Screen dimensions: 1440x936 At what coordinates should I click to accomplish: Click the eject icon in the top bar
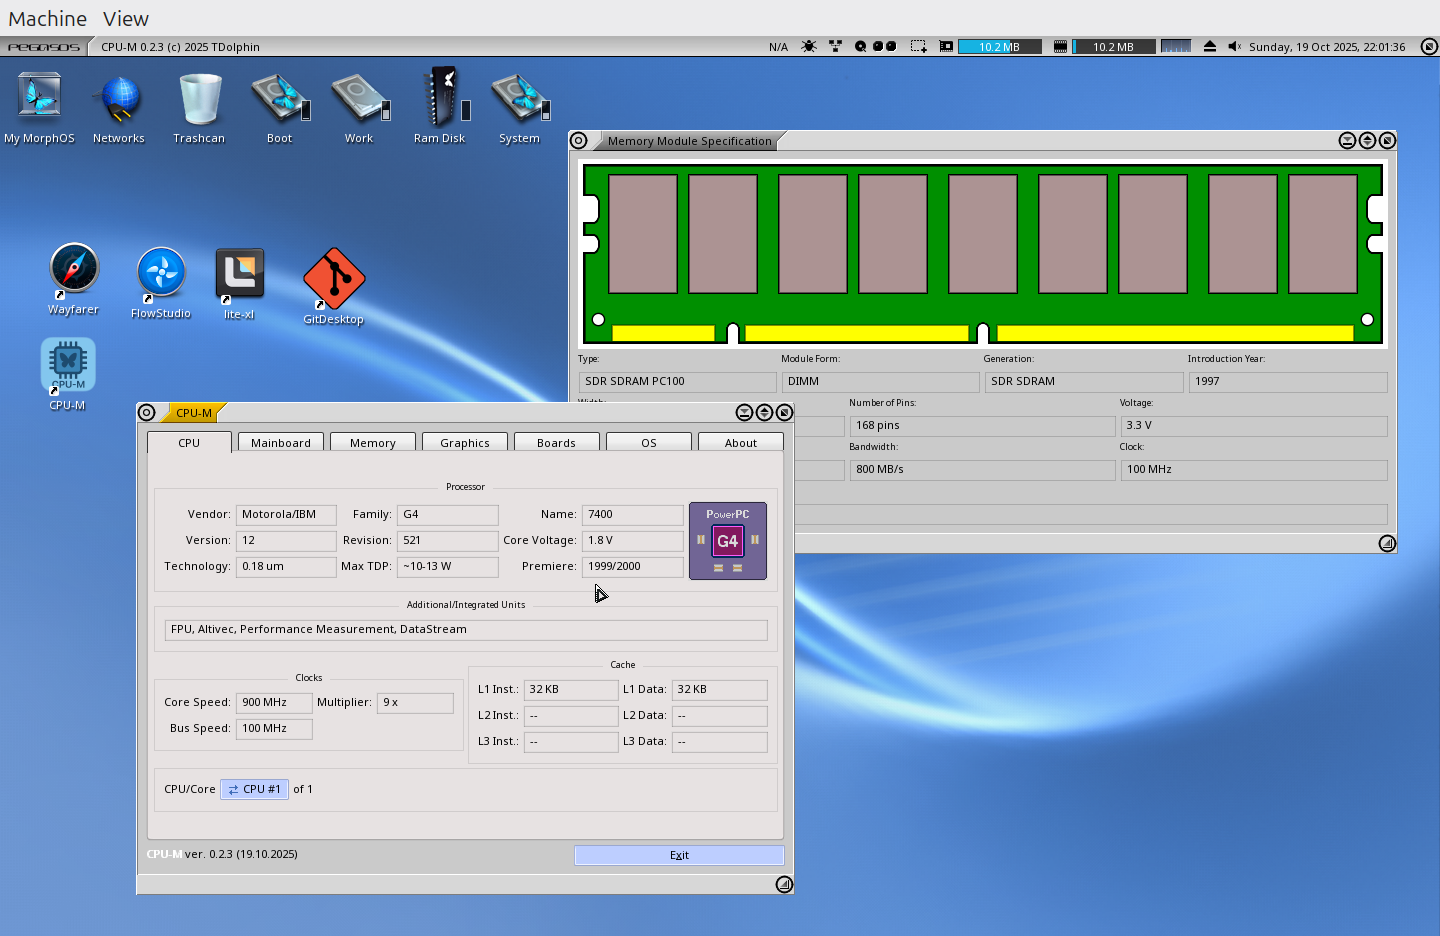pos(1210,47)
